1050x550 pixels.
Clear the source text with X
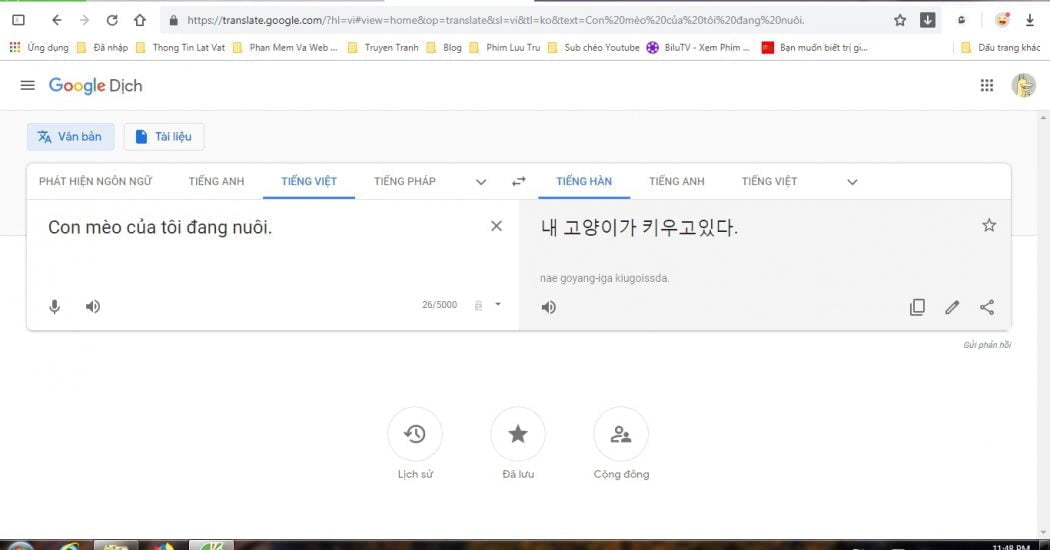pyautogui.click(x=496, y=226)
